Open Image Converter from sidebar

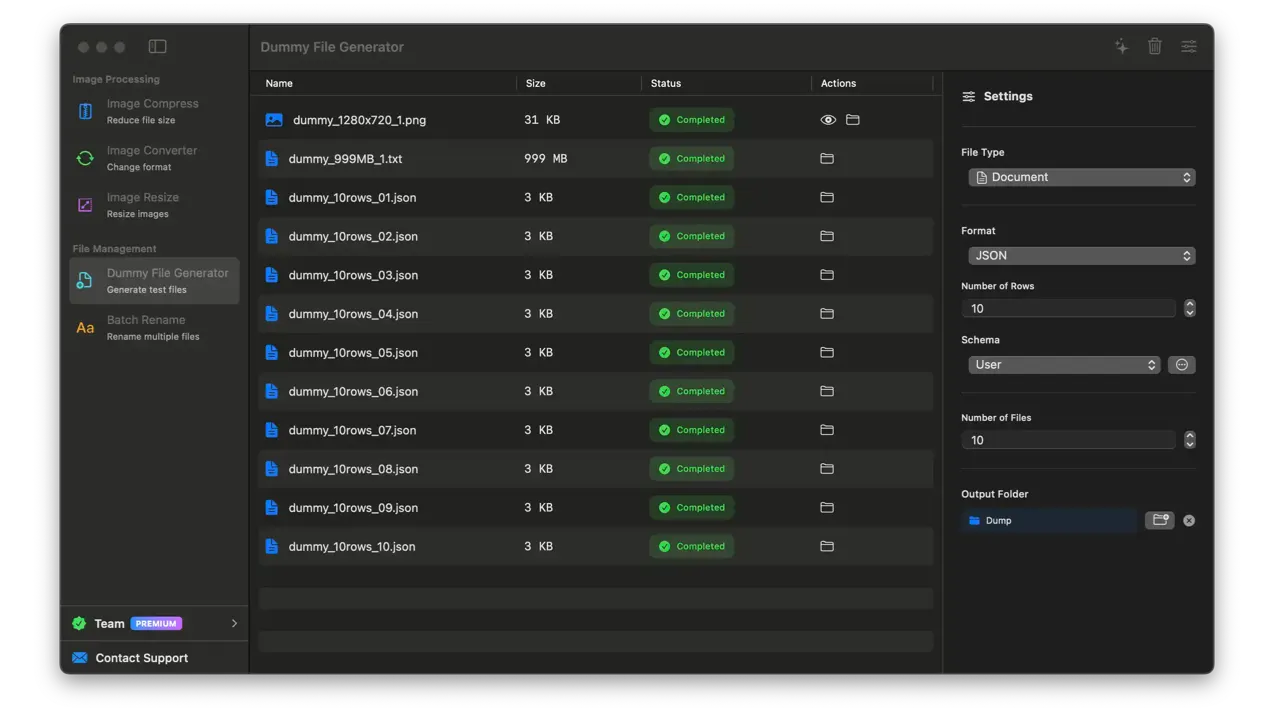pos(153,158)
